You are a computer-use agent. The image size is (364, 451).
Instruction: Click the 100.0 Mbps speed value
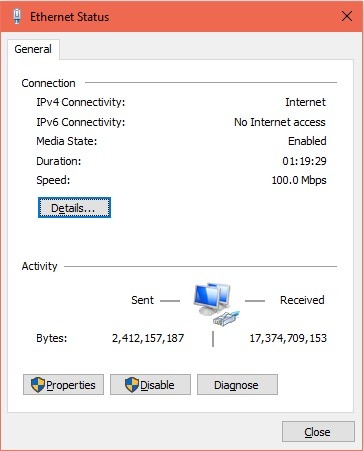(299, 180)
